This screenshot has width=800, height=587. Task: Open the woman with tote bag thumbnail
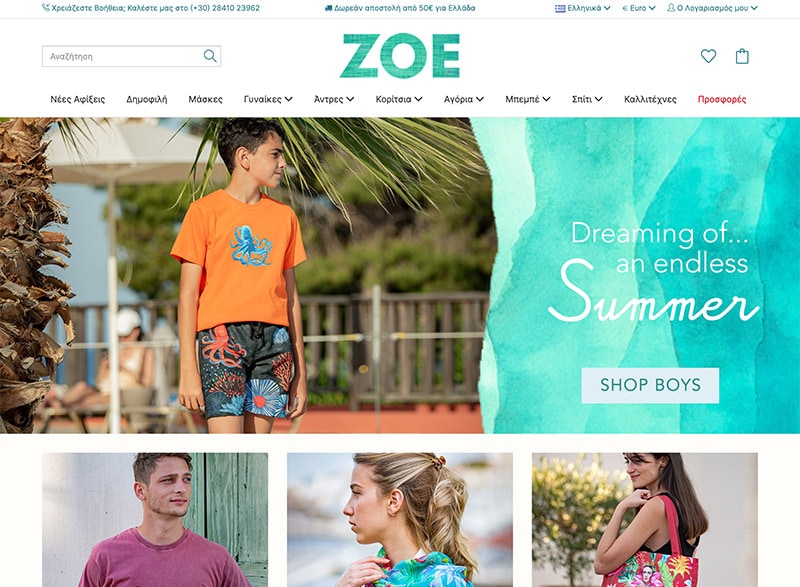(x=644, y=520)
